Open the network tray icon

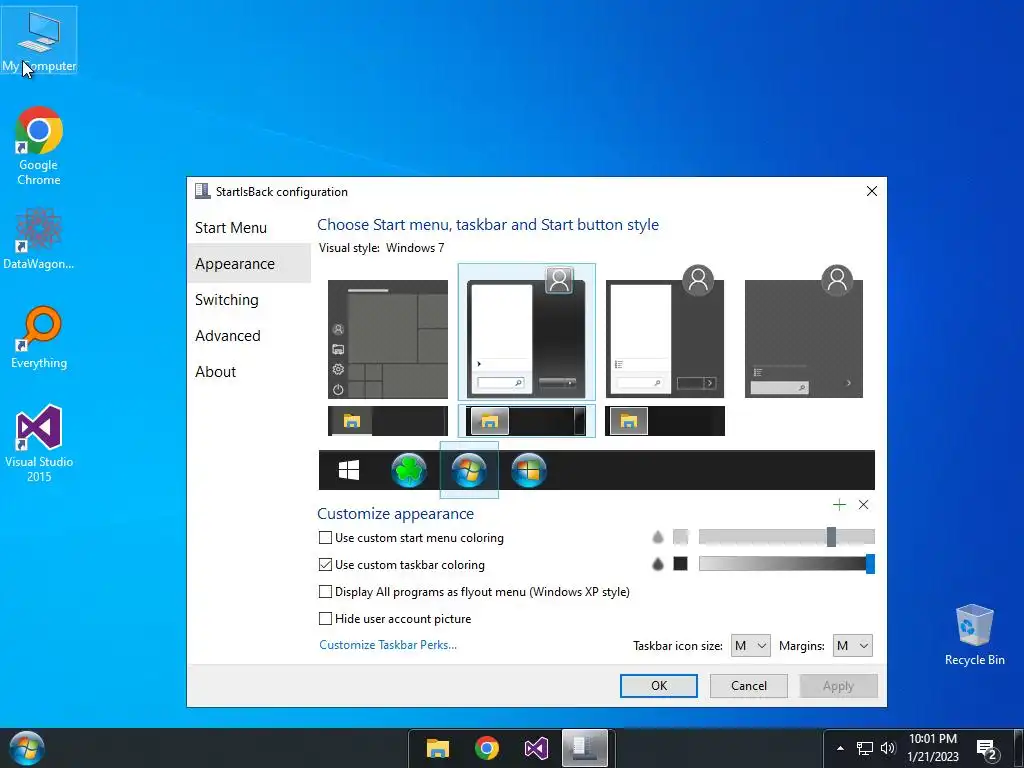(x=865, y=748)
